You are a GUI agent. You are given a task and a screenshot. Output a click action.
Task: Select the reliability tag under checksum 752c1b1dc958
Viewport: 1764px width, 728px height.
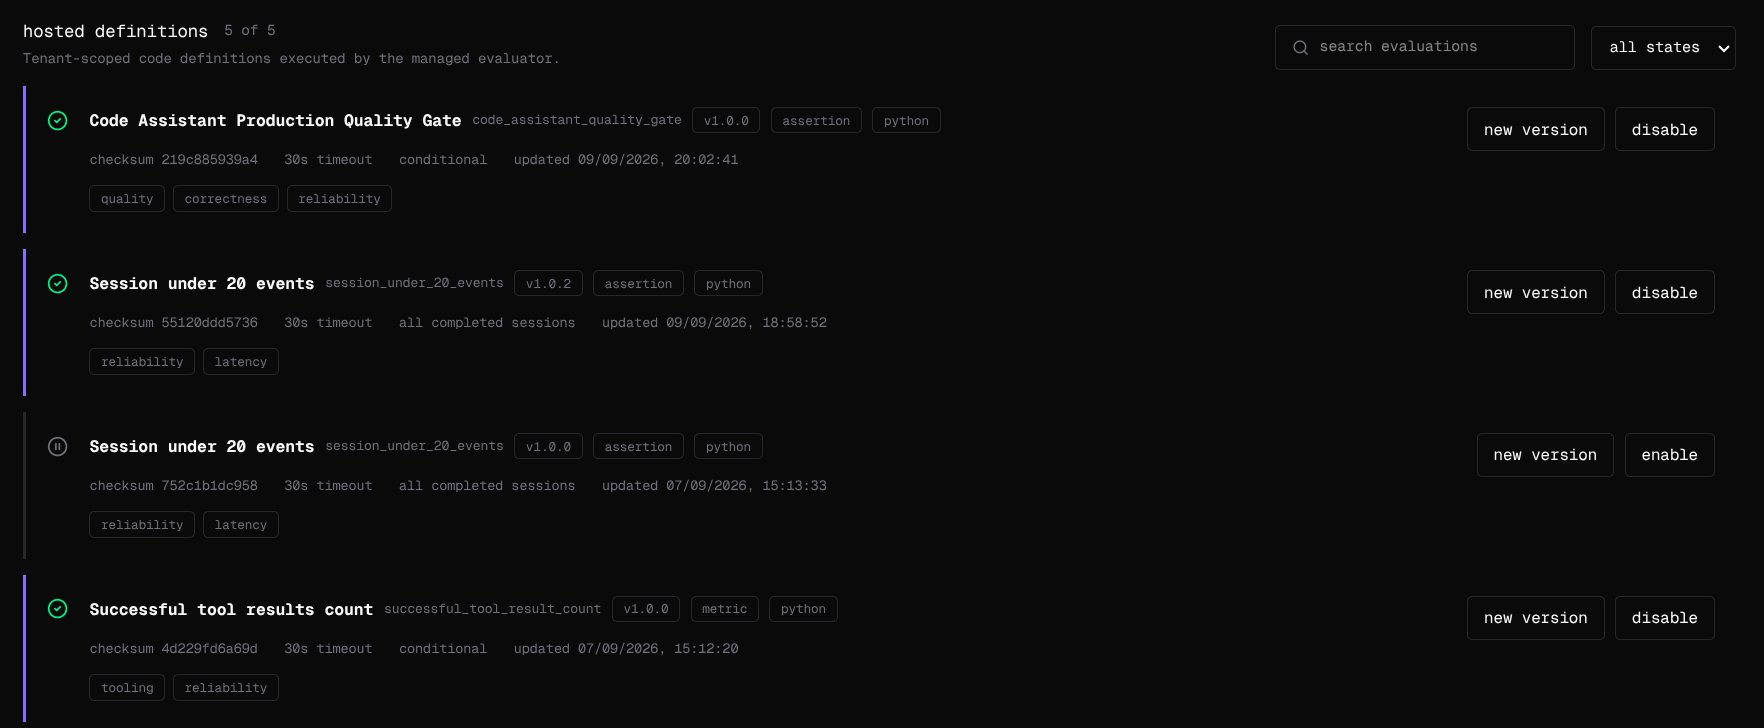coord(142,525)
